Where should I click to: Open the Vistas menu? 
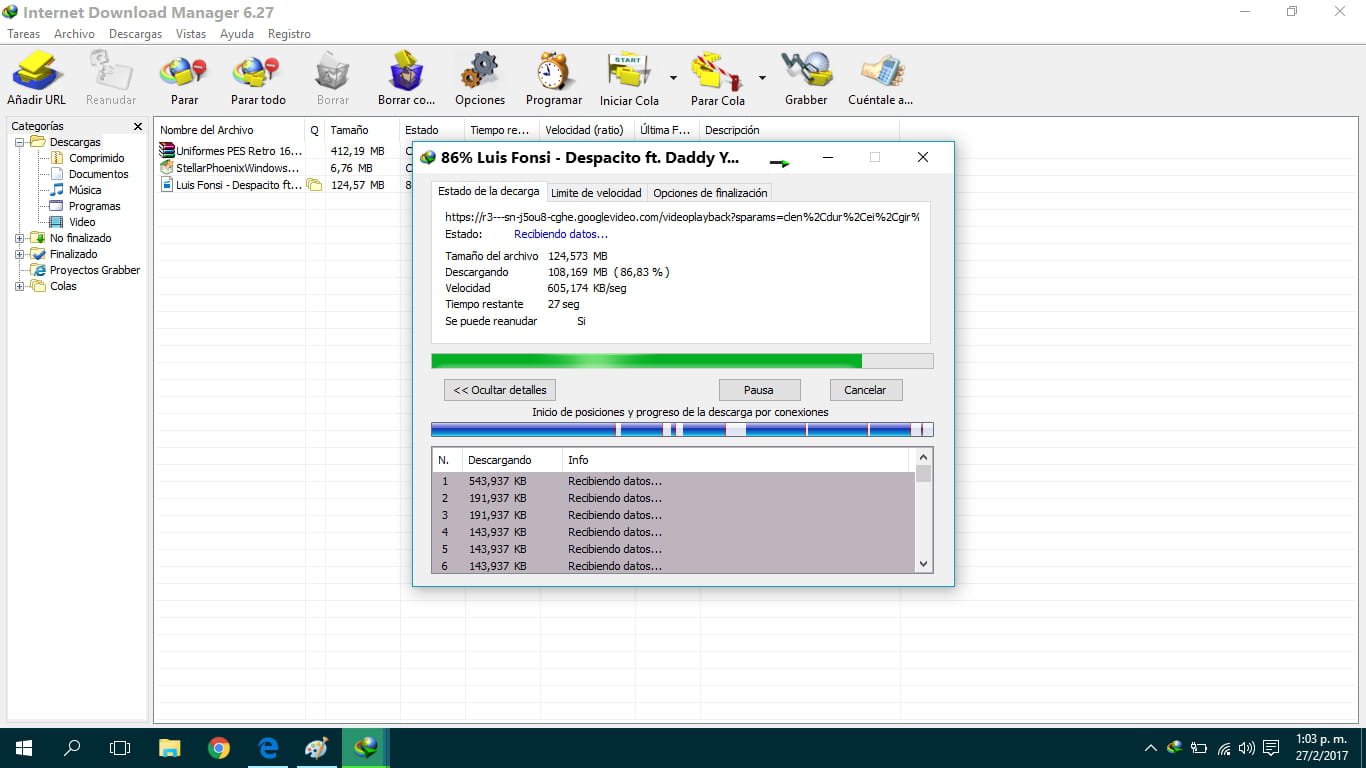point(190,34)
